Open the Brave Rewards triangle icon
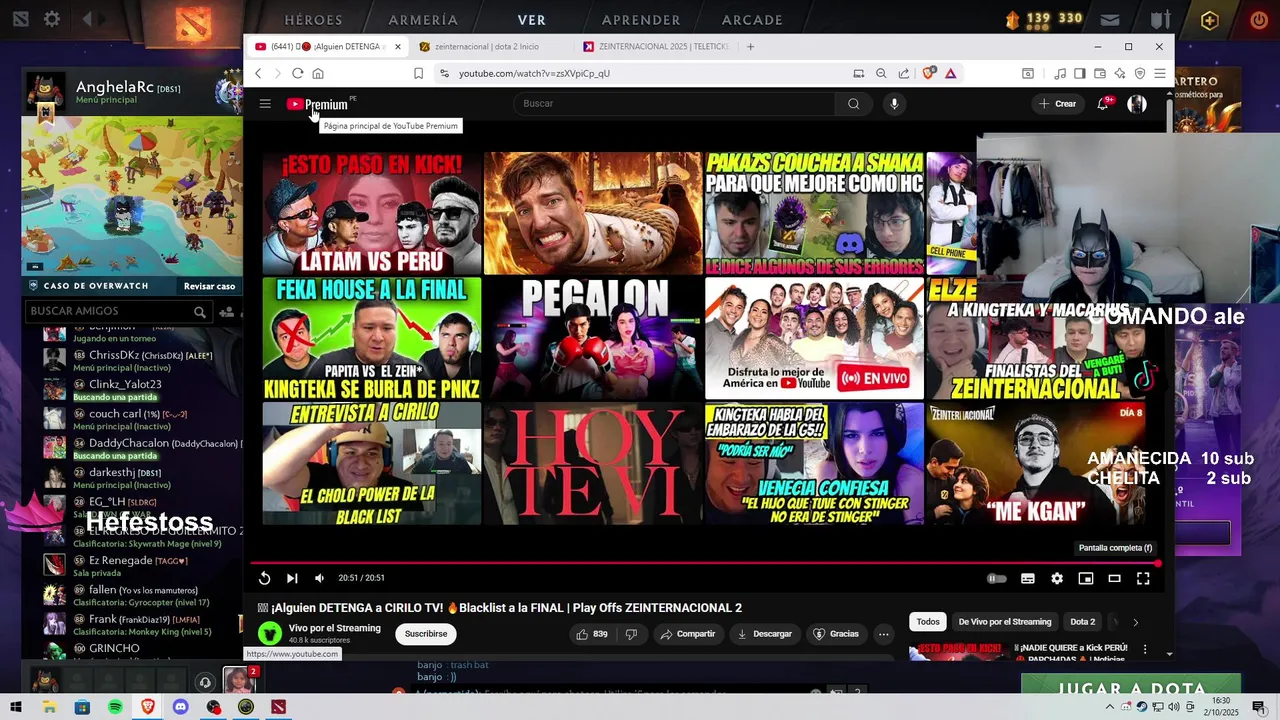 click(x=950, y=73)
